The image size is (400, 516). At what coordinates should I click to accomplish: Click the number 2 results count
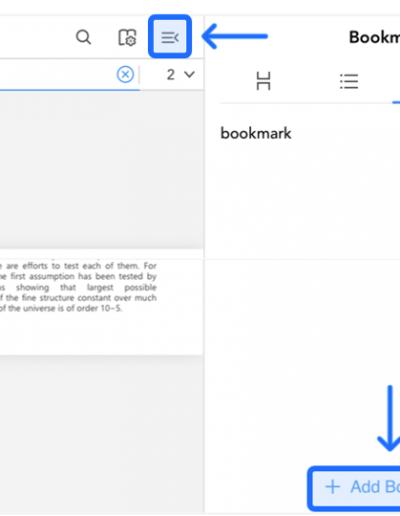click(171, 74)
